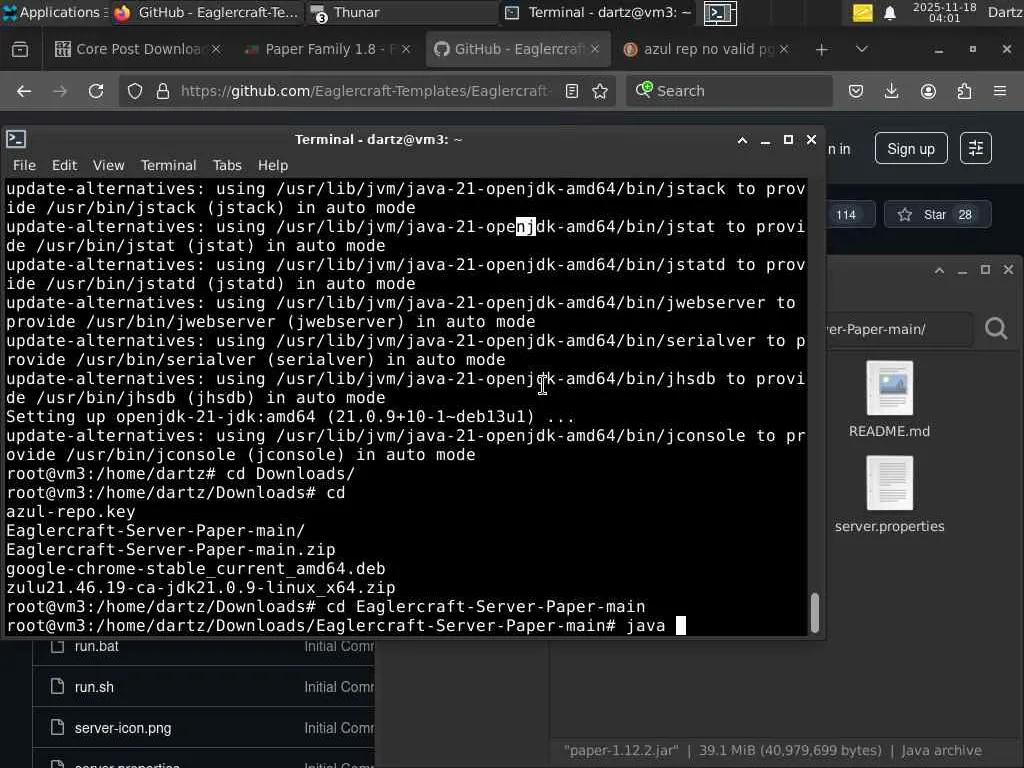Select the Terminal dartz@vm3 taskbar entry
1024x768 pixels.
599,12
